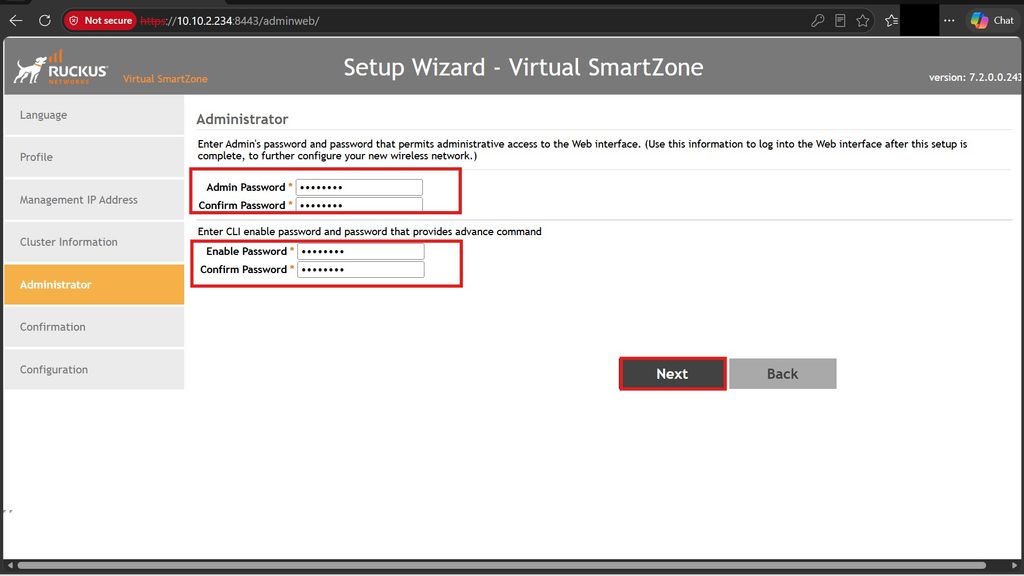Click the Admin Password field
The width and height of the screenshot is (1024, 576).
pos(359,187)
